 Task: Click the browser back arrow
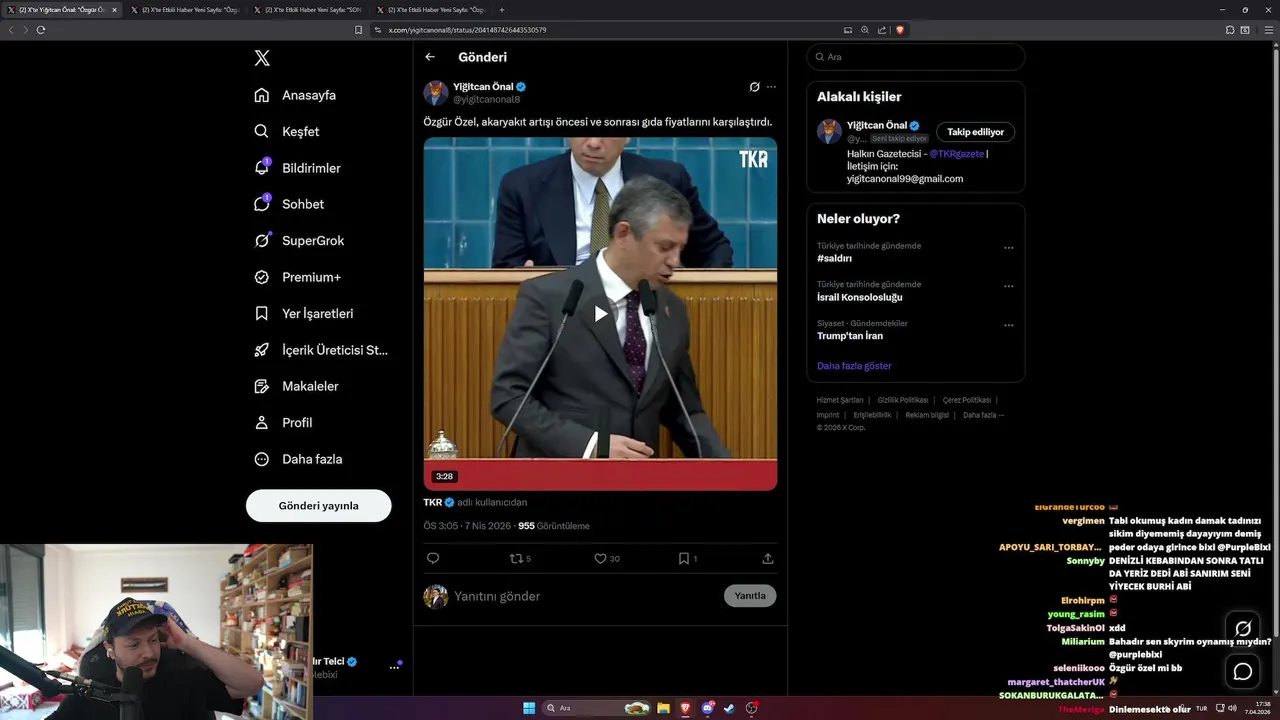pyautogui.click(x=11, y=30)
